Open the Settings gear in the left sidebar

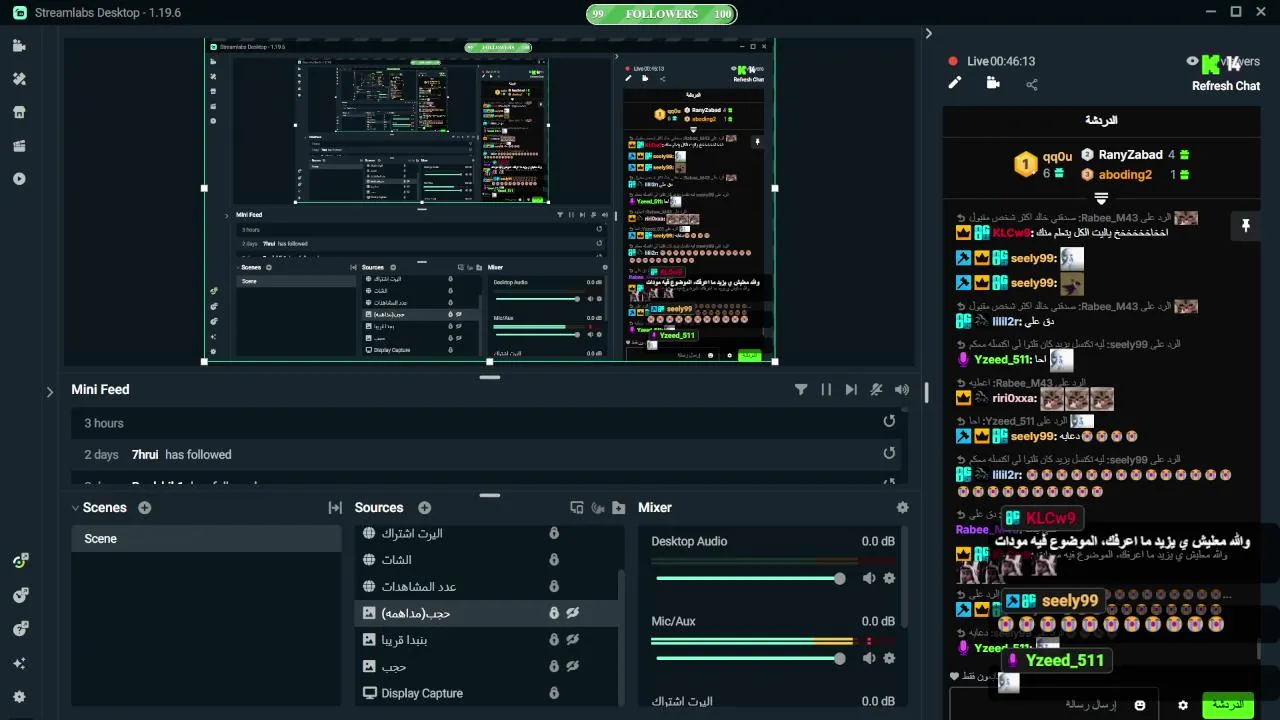19,697
